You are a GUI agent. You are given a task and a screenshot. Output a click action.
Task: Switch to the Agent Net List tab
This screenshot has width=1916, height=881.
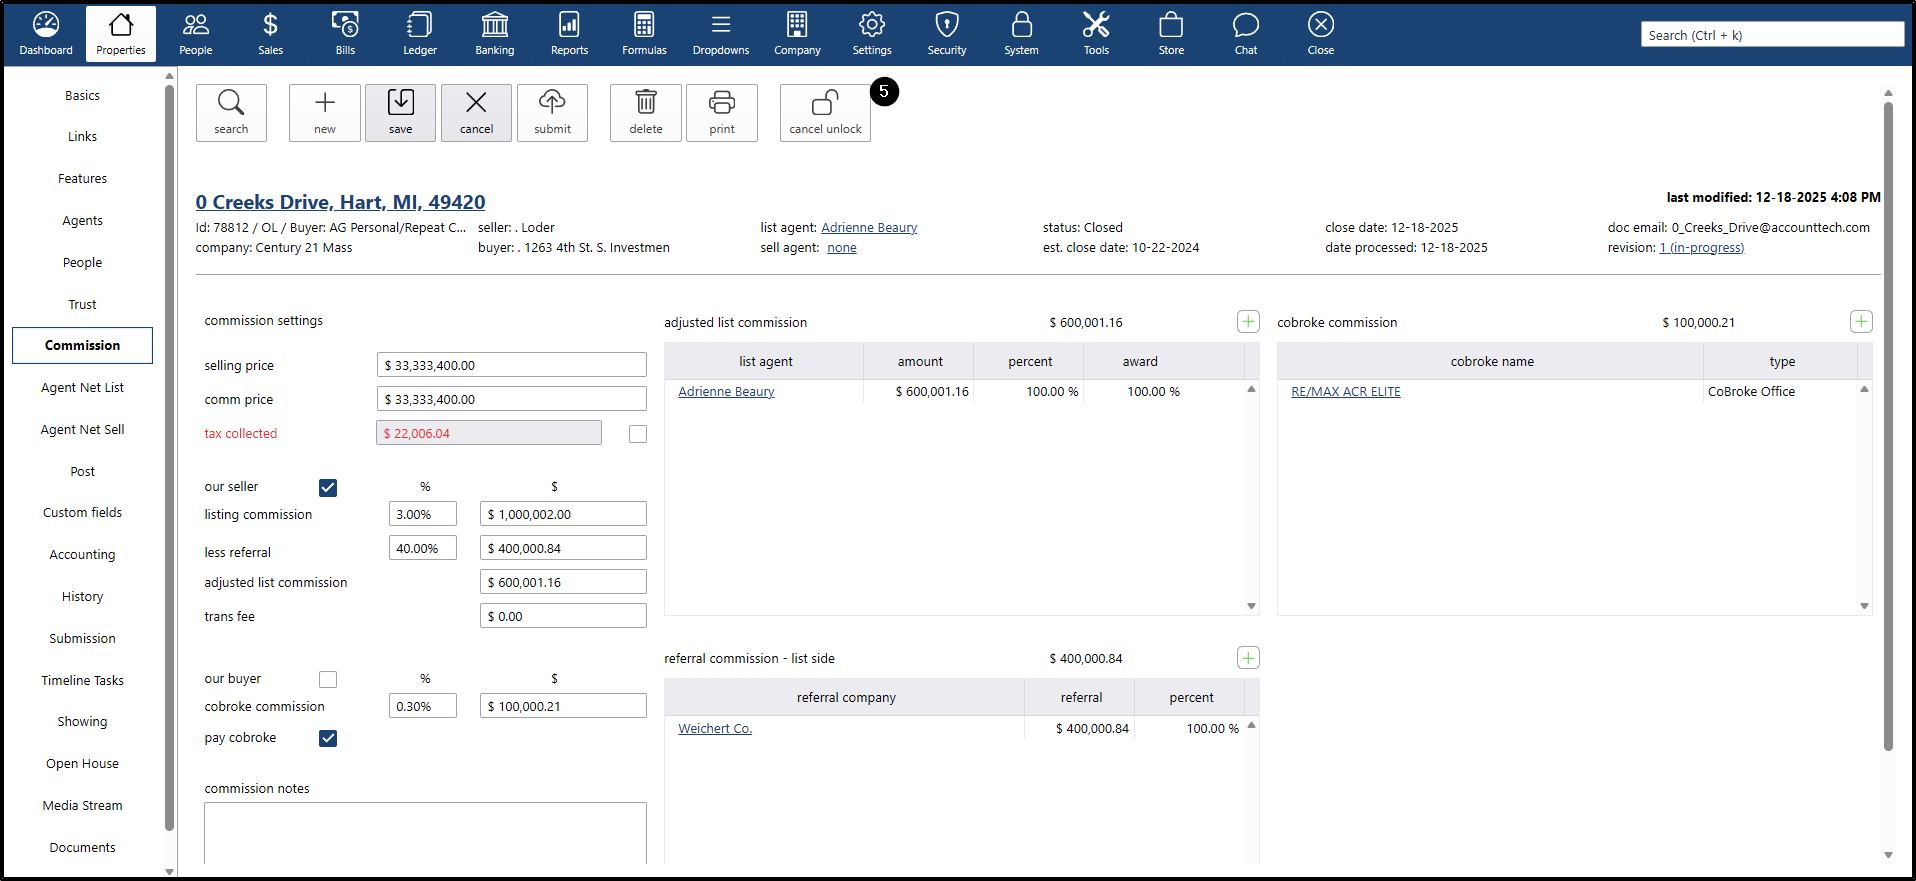point(82,388)
